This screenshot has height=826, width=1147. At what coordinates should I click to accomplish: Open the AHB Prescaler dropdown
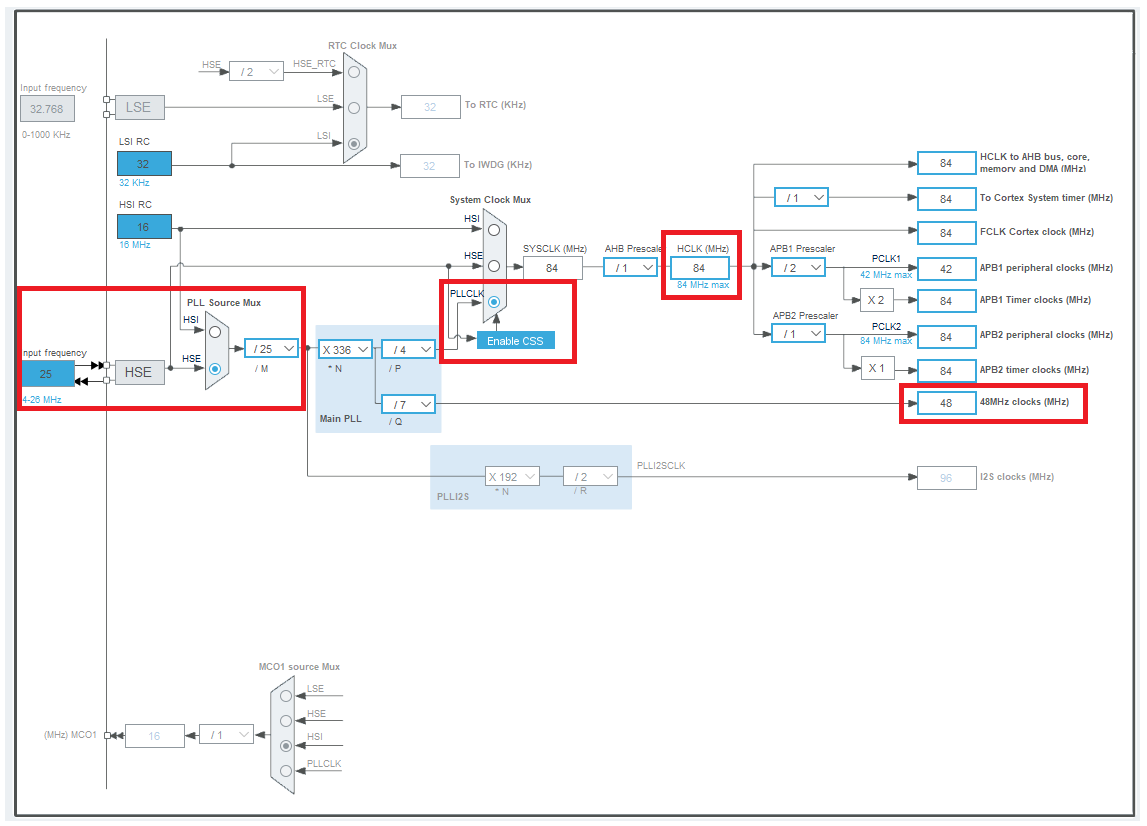point(630,267)
